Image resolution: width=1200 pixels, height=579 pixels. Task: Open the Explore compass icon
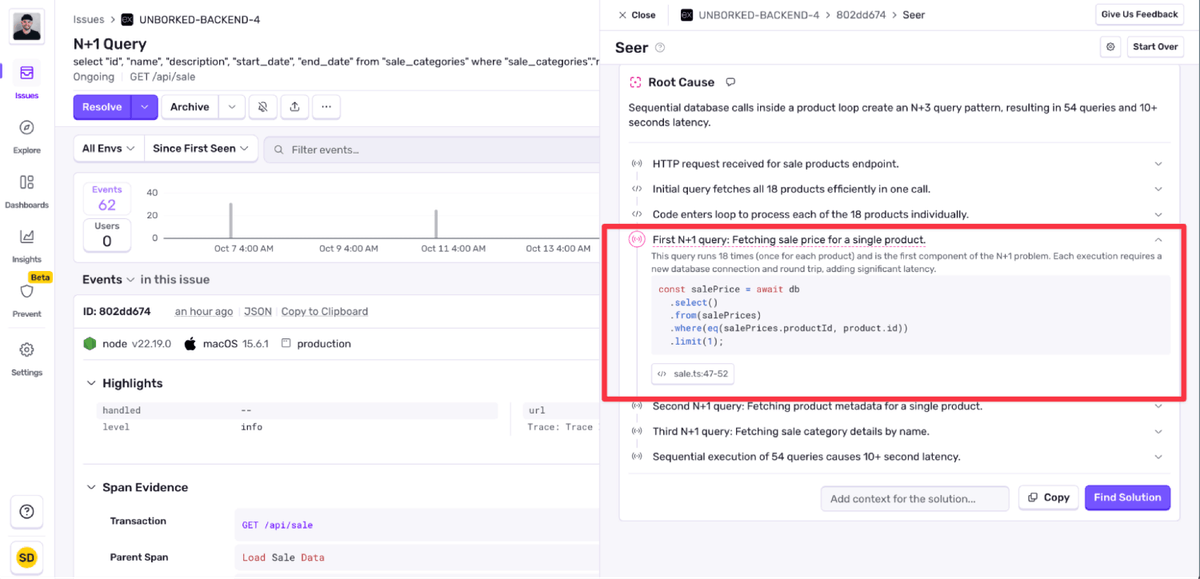(x=27, y=128)
